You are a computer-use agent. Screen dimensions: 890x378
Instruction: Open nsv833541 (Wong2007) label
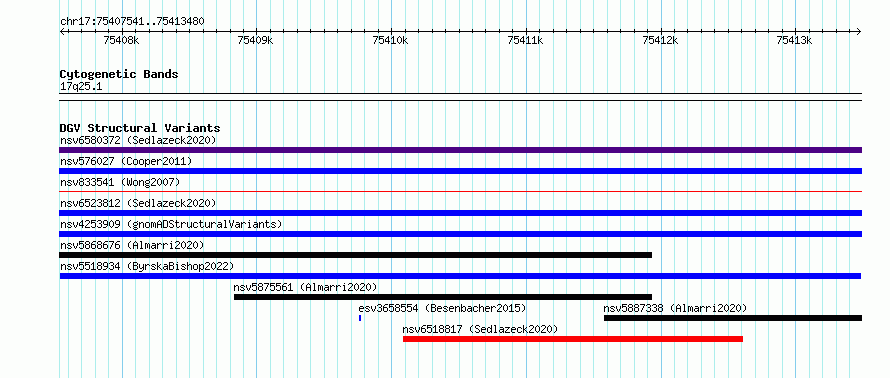120,182
